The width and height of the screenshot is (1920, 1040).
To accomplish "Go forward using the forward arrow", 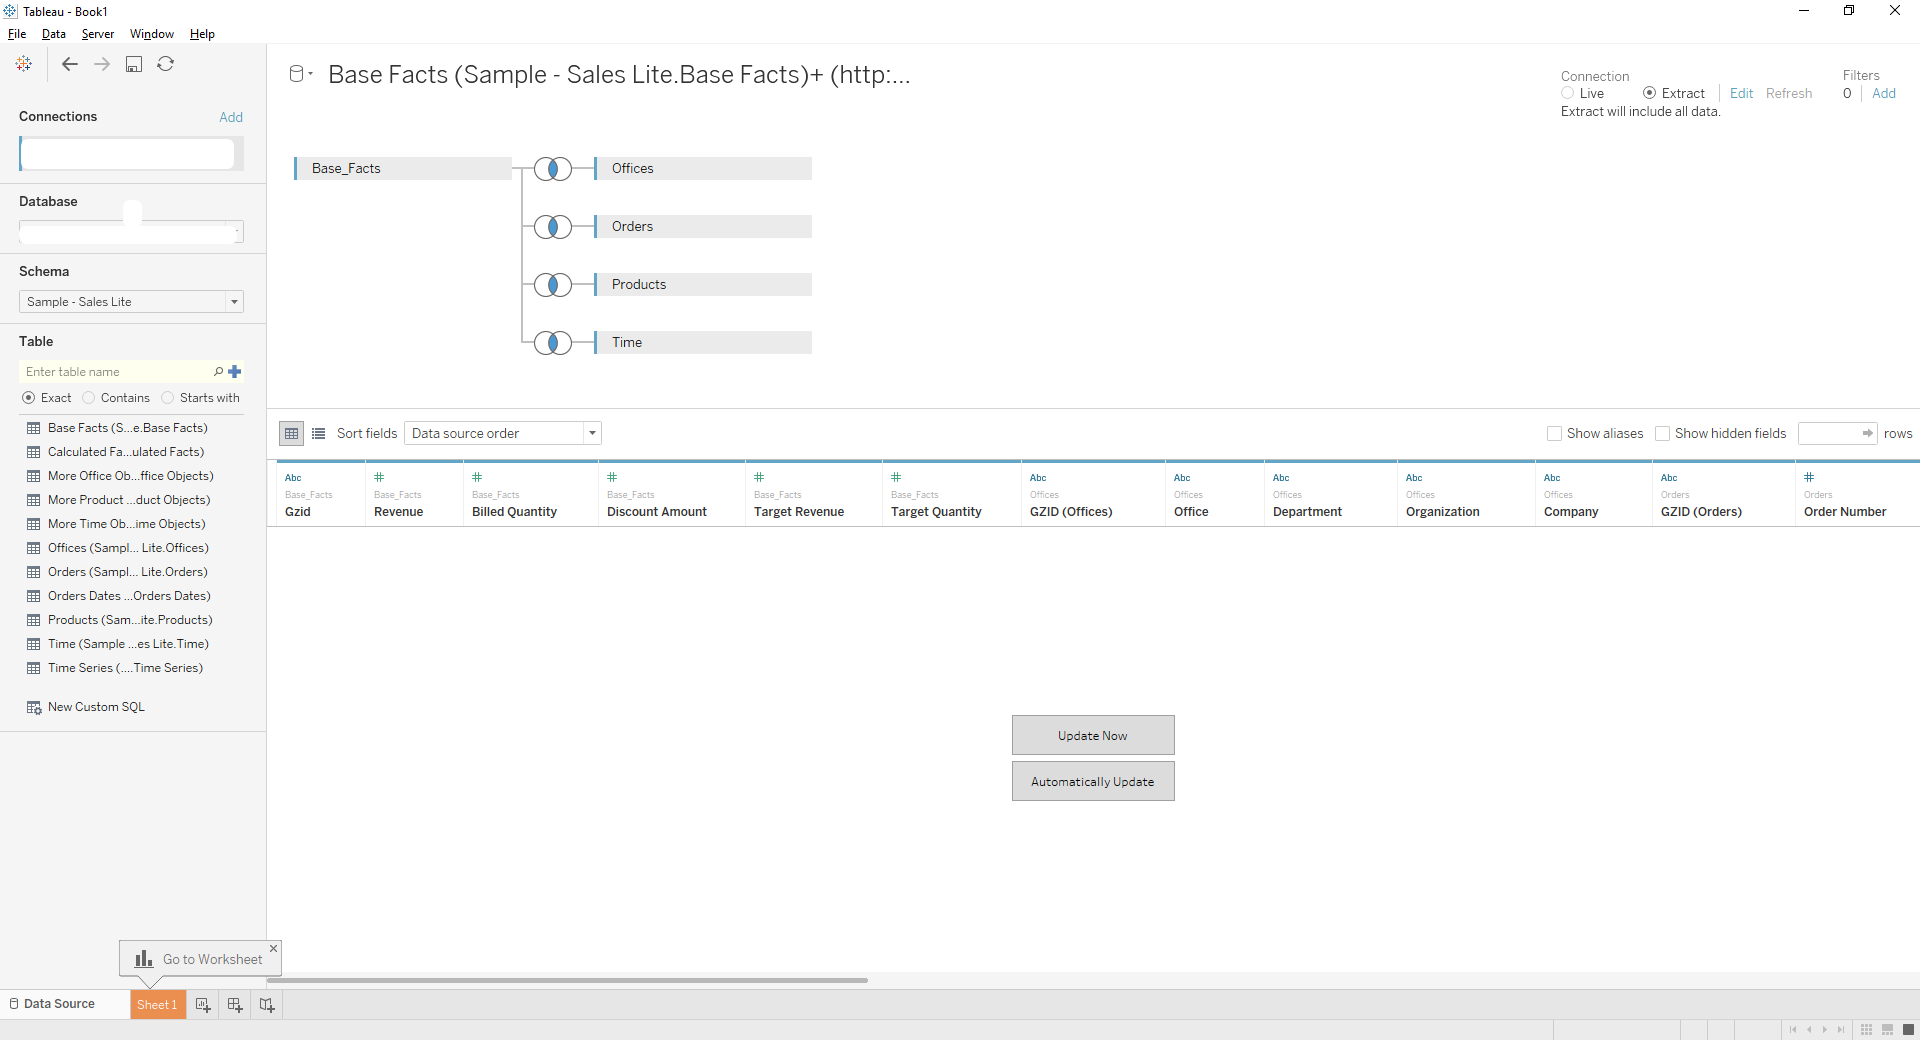I will 102,64.
